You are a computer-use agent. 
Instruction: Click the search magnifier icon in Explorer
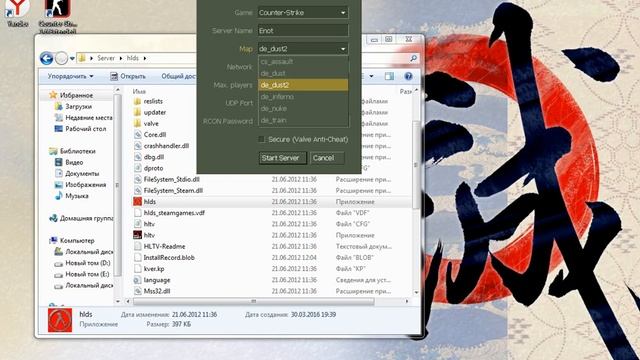click(413, 58)
